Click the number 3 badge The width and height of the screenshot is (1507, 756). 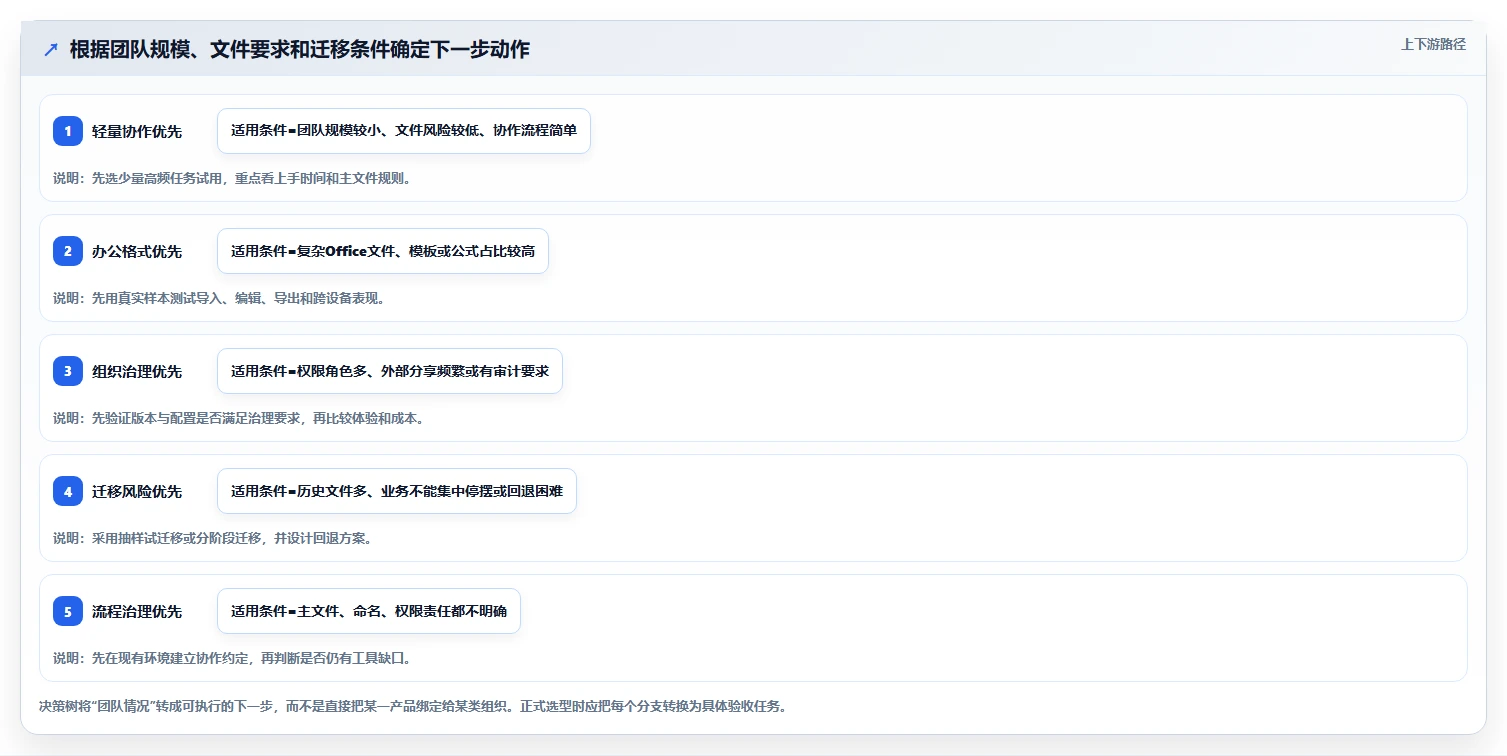pyautogui.click(x=68, y=371)
